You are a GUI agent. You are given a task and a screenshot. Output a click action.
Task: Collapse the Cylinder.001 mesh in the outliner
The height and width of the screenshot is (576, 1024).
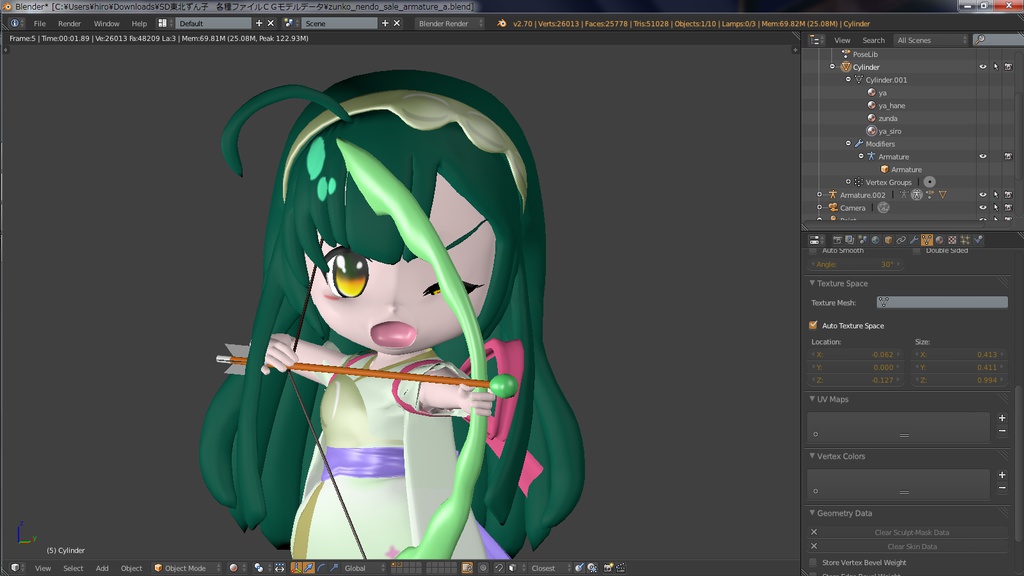[x=849, y=80]
